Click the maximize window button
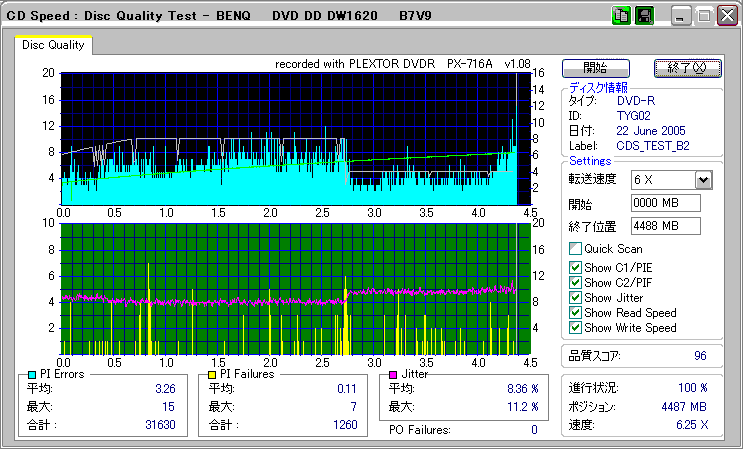The image size is (743, 449). click(x=704, y=16)
